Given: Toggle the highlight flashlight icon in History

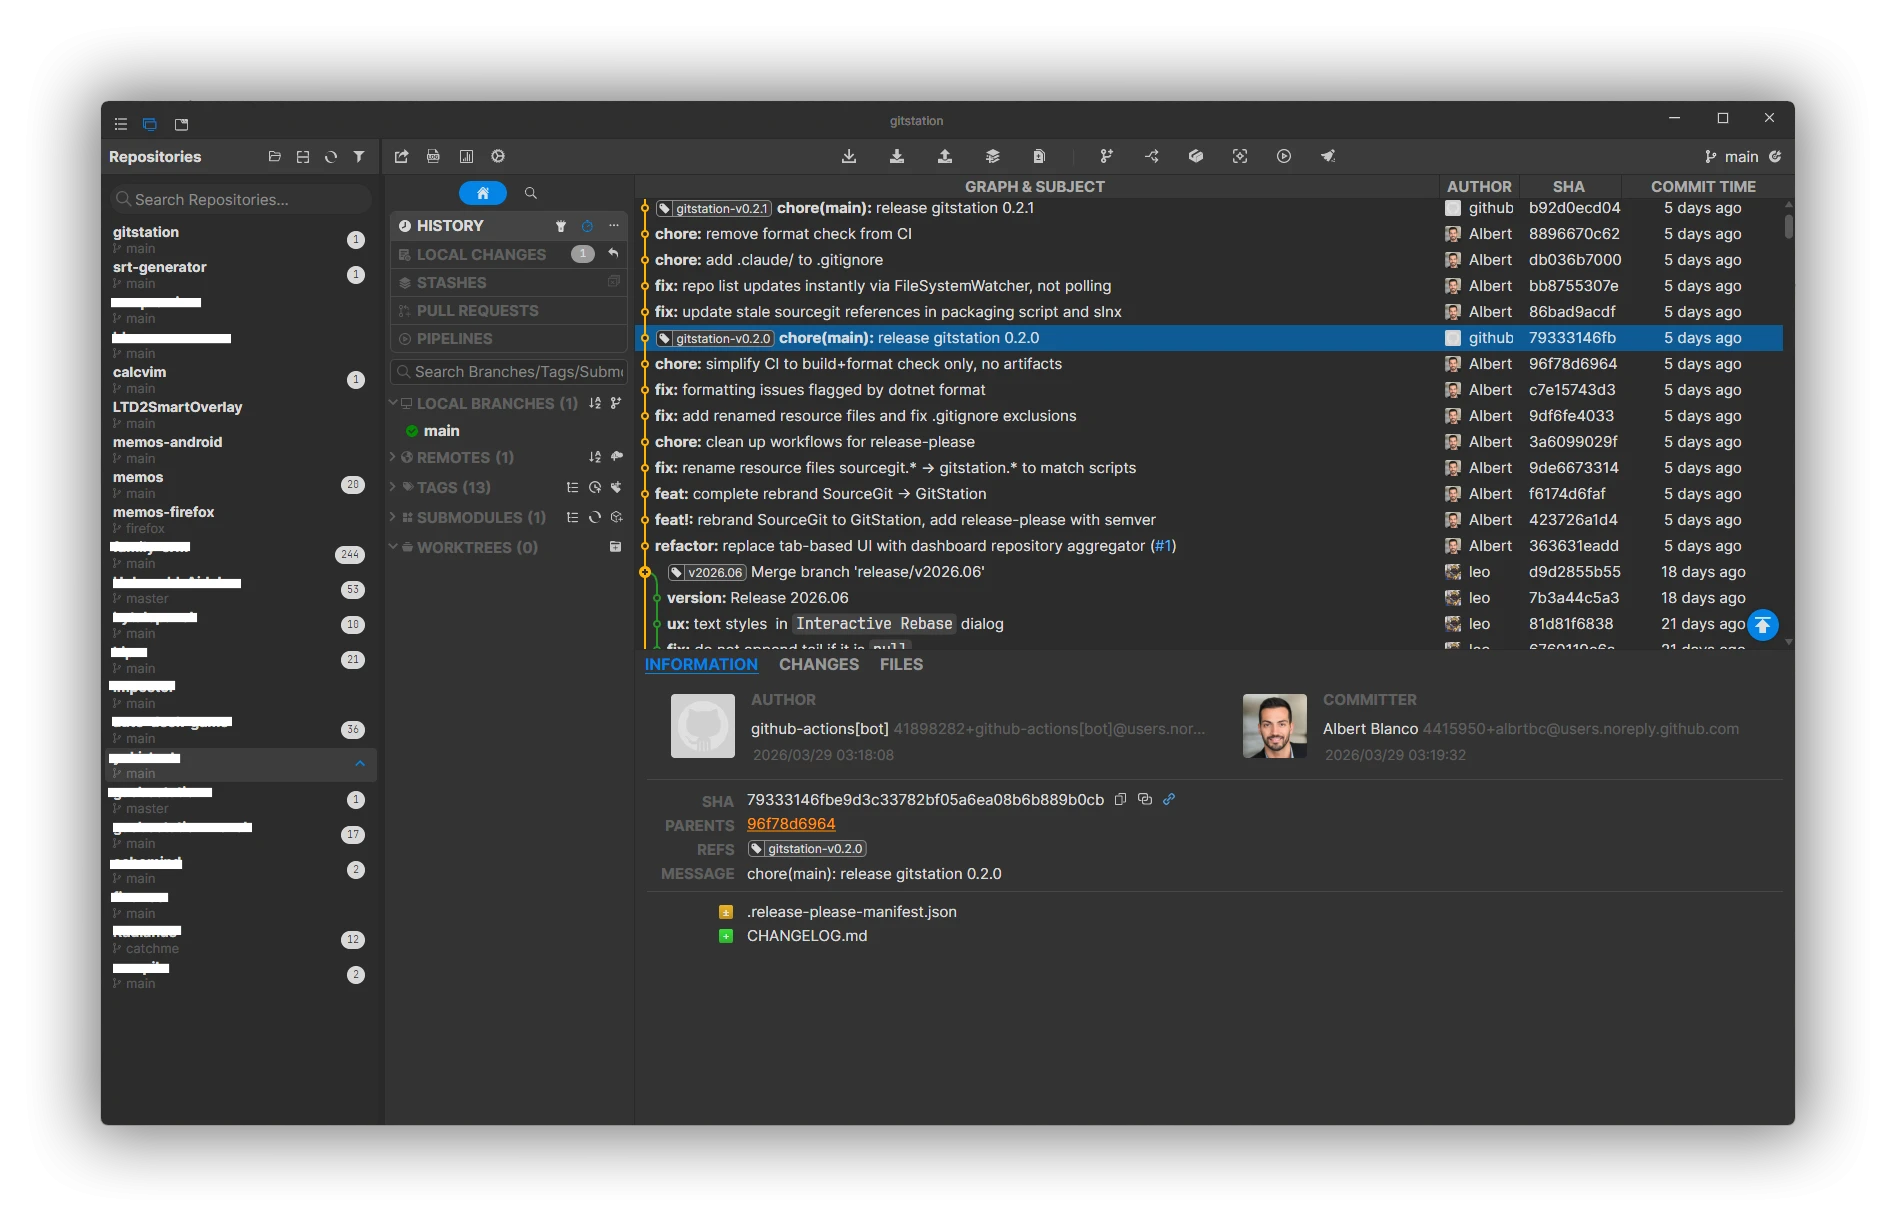Looking at the screenshot, I should pyautogui.click(x=561, y=226).
